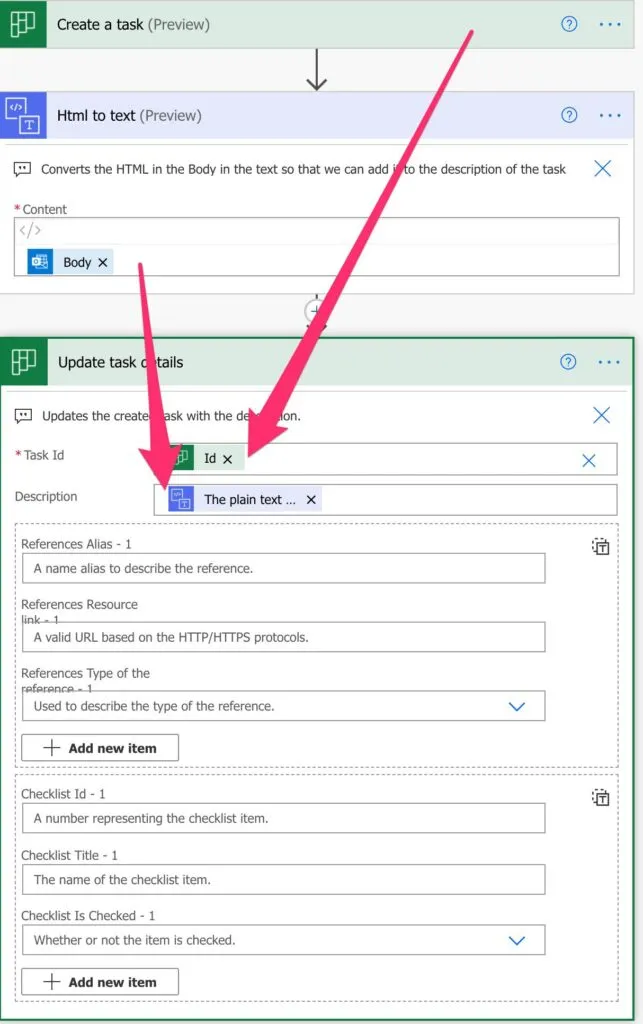Remove the plain text token from Description

(311, 500)
